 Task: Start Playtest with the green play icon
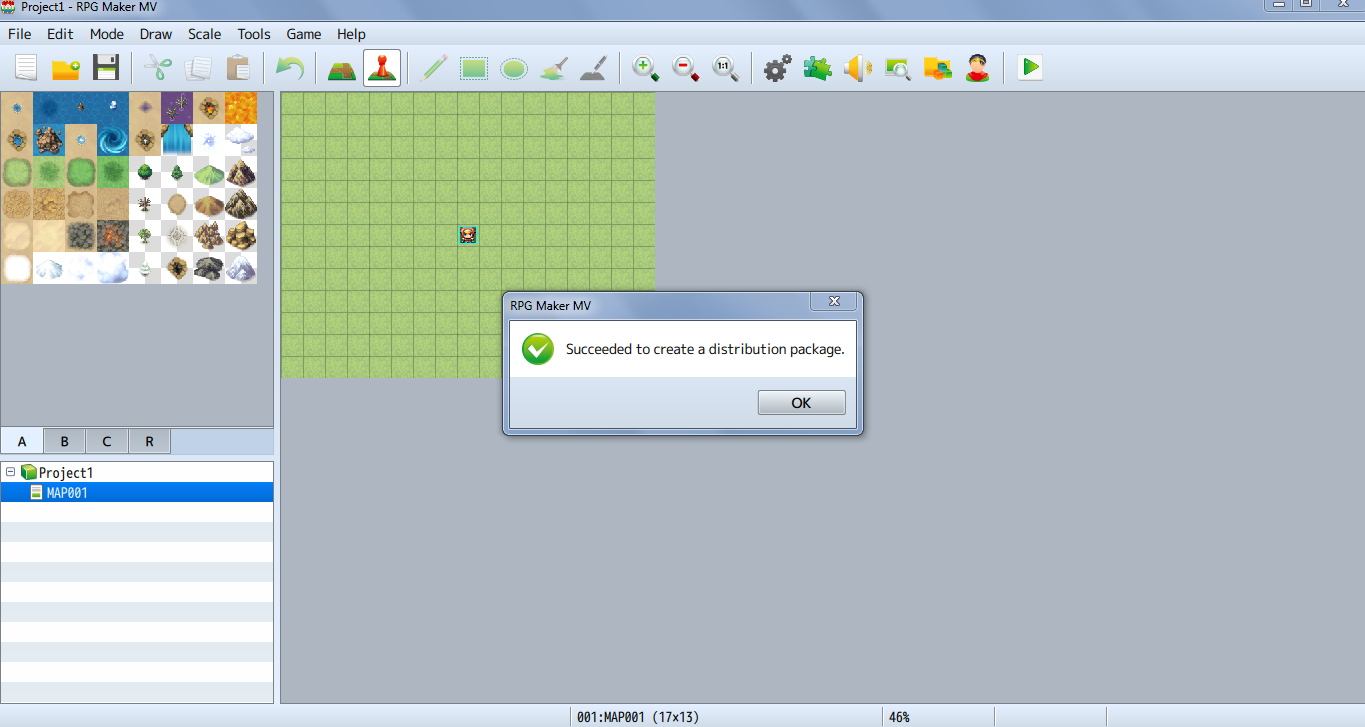1030,68
